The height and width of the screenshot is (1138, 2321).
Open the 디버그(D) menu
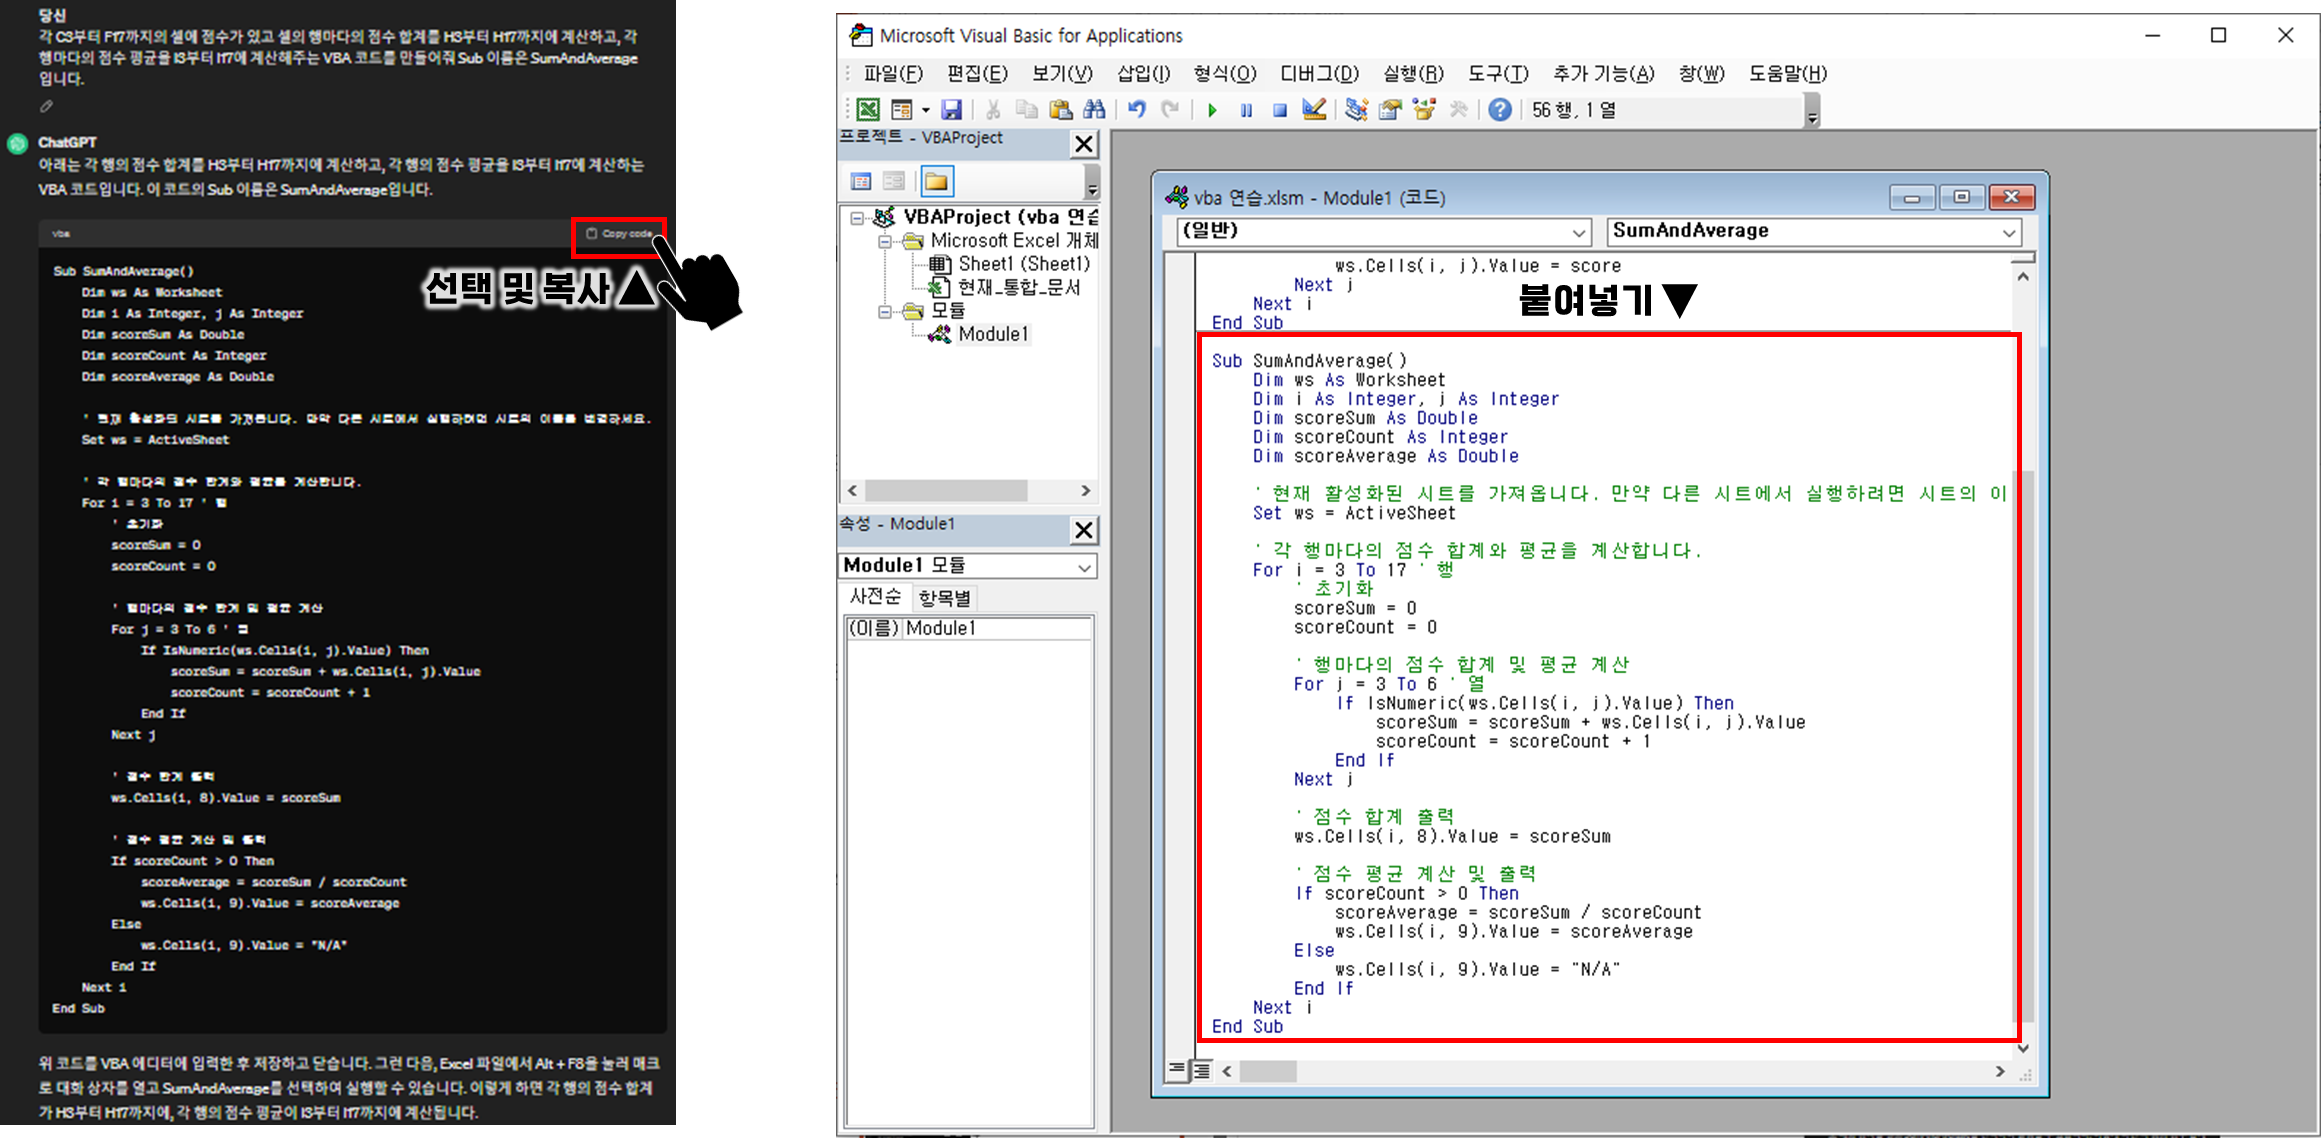point(1318,73)
